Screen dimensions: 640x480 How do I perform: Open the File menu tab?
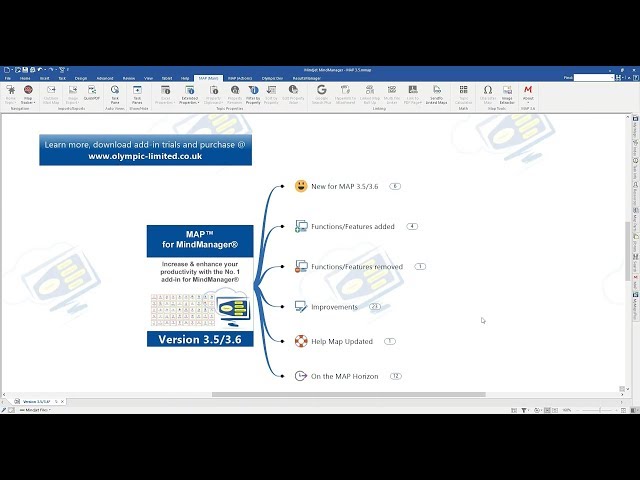click(8, 78)
